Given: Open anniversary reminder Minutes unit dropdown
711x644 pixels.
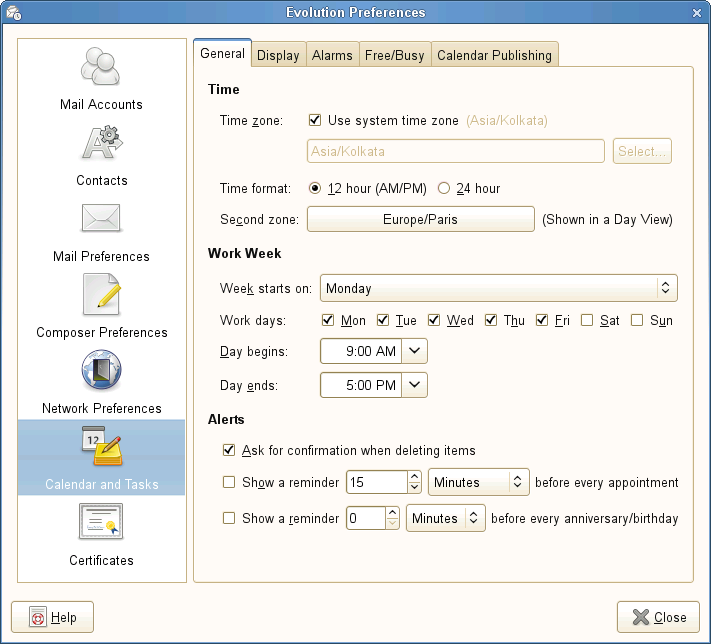Looking at the screenshot, I should point(445,518).
